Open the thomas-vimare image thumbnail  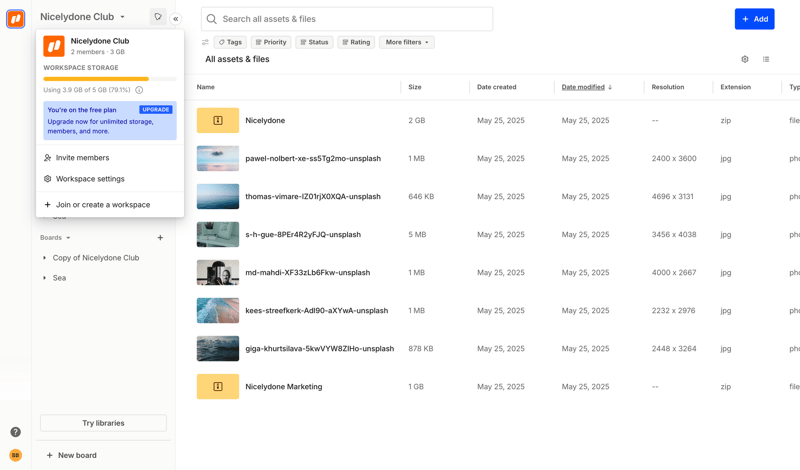(x=218, y=196)
